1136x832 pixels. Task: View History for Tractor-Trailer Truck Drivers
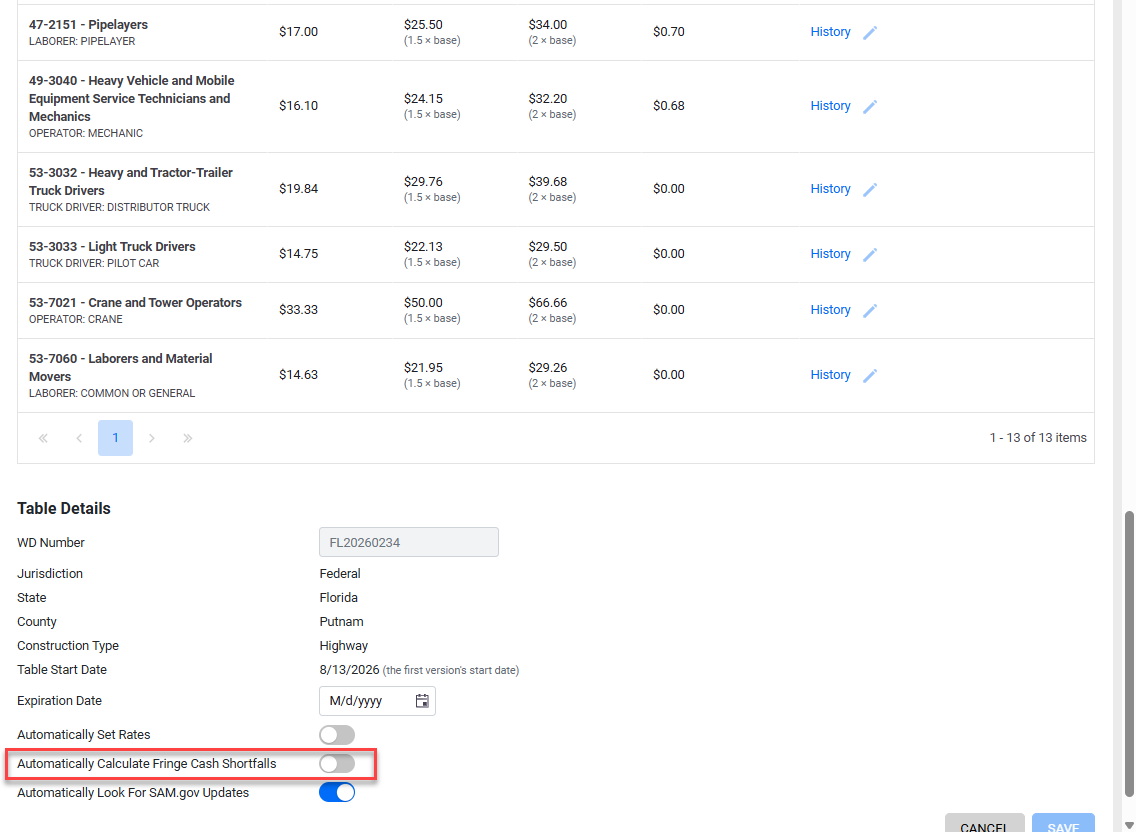(x=830, y=188)
